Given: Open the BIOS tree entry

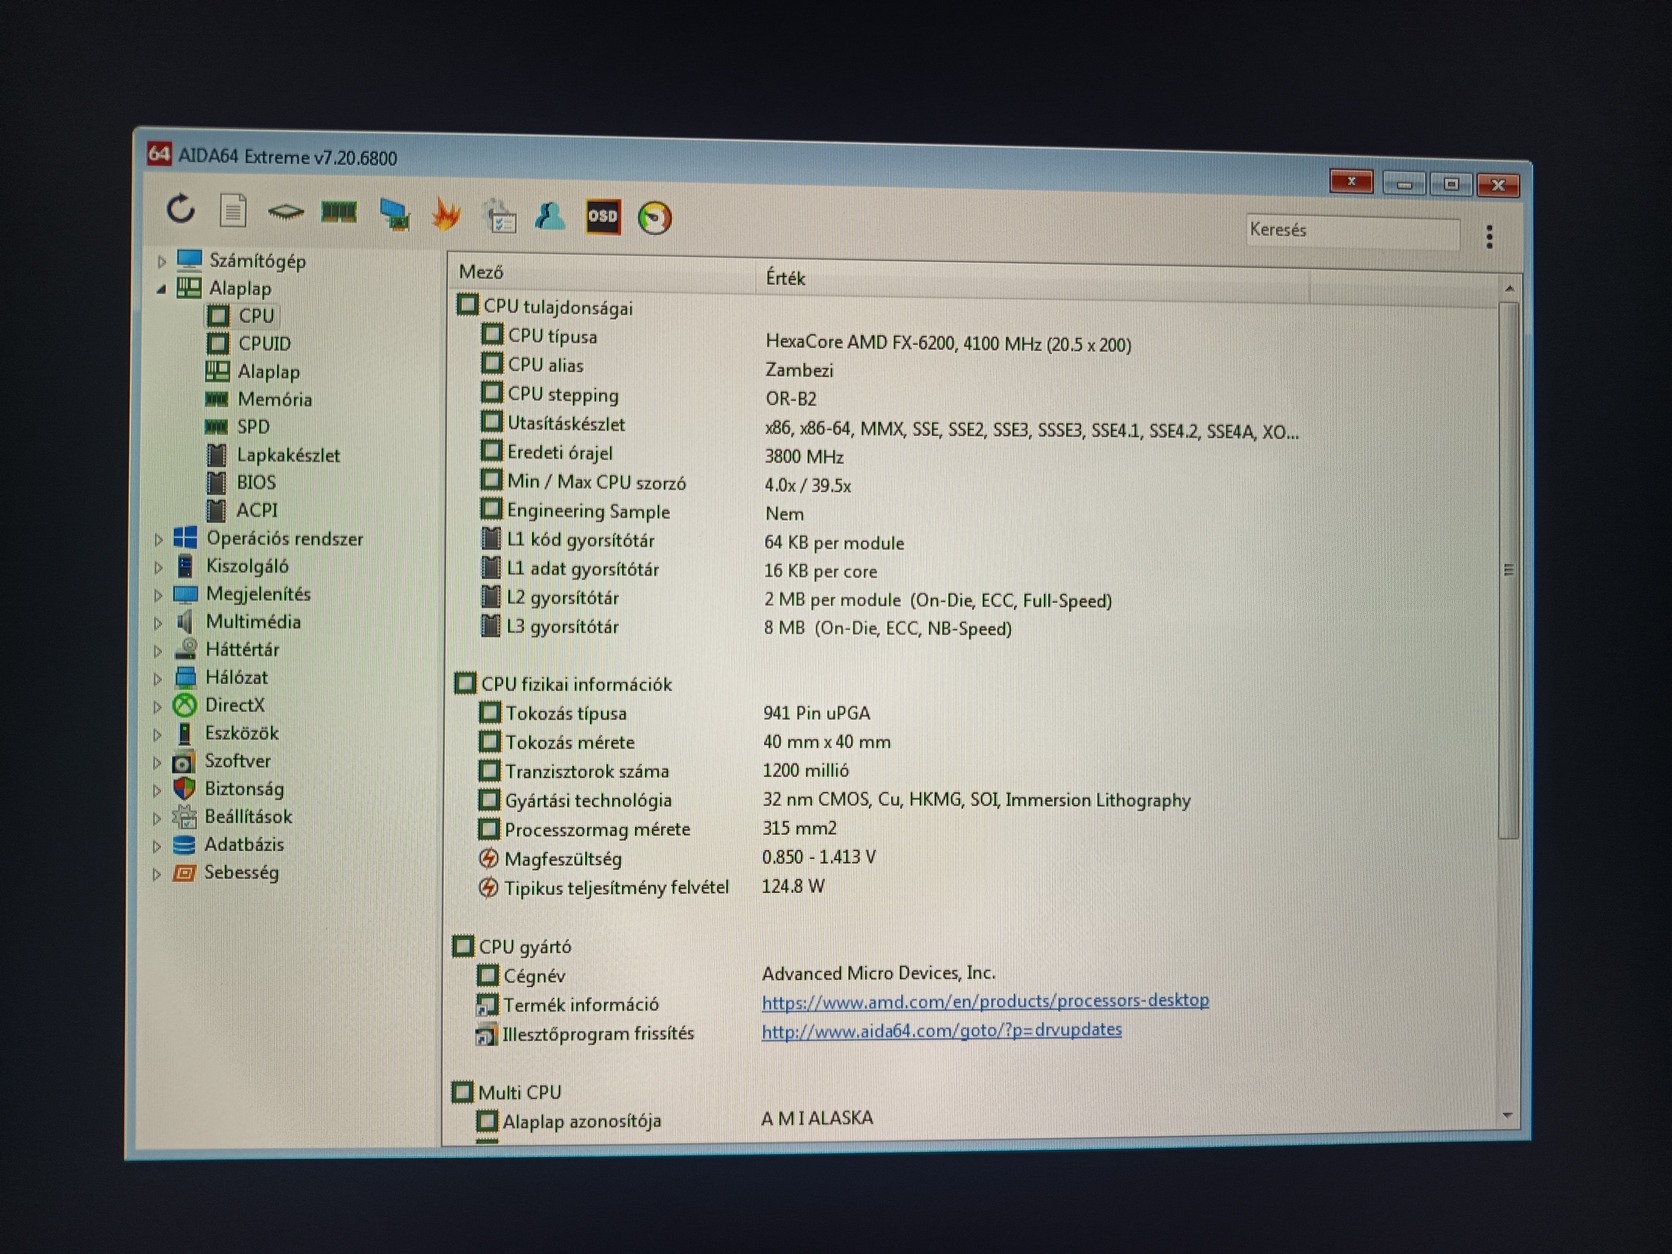Looking at the screenshot, I should pyautogui.click(x=256, y=482).
